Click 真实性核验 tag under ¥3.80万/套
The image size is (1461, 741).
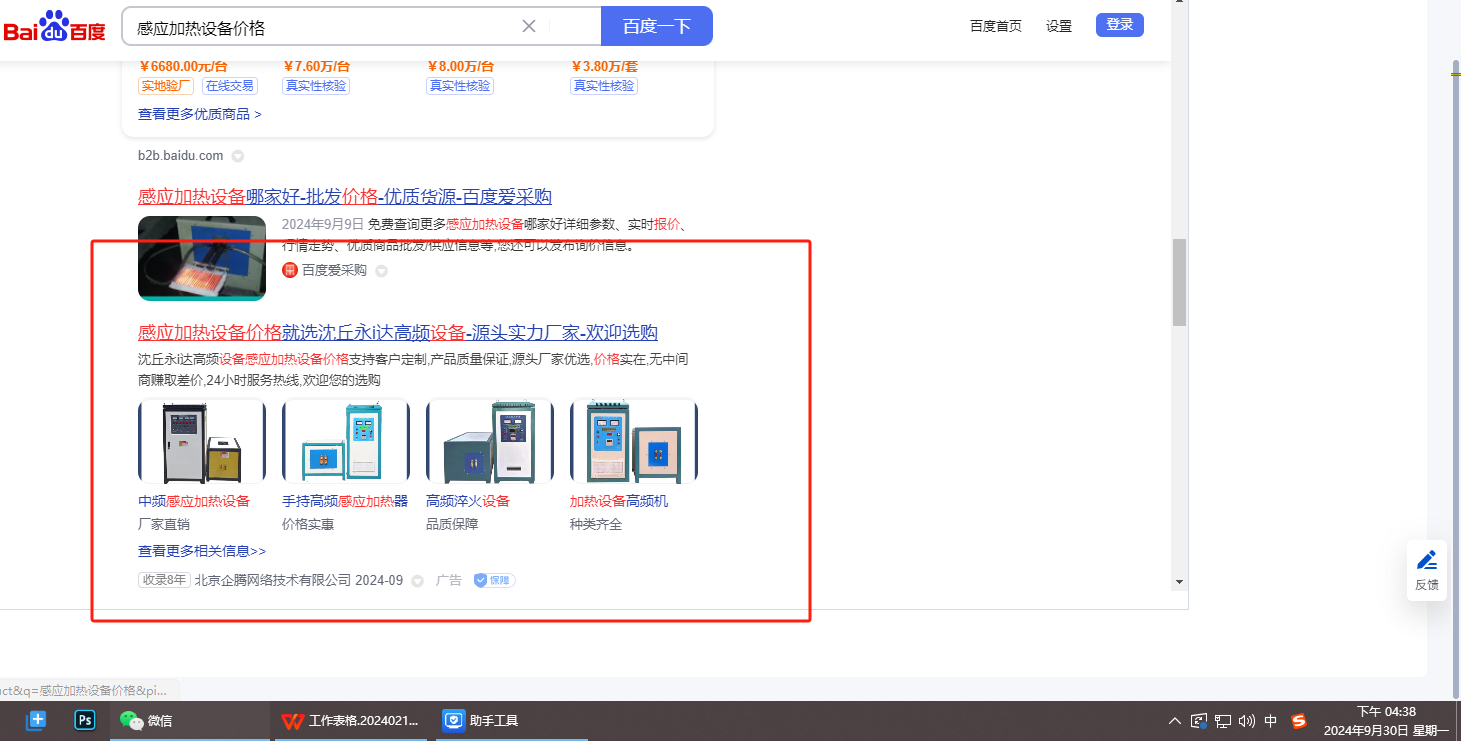tap(604, 86)
